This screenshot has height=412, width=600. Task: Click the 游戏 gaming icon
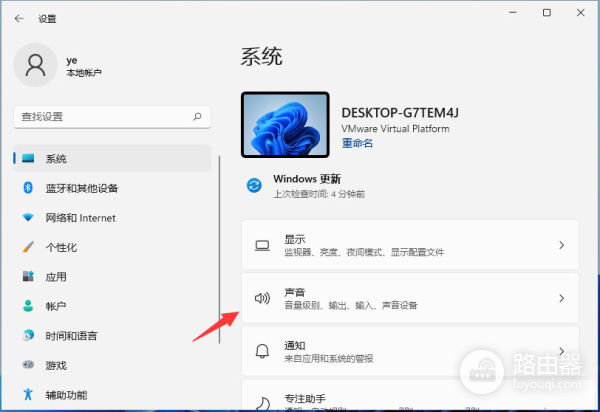pos(29,365)
